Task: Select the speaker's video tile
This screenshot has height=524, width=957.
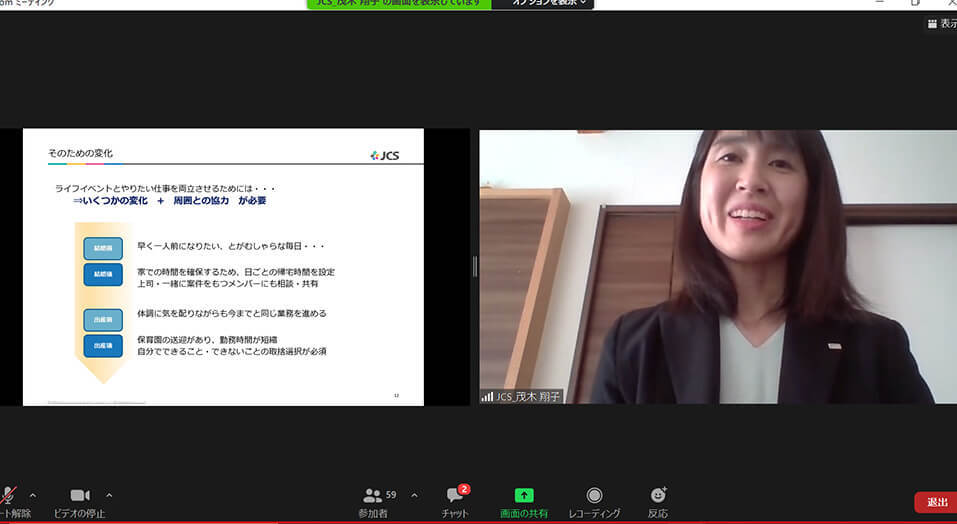Action: [x=717, y=266]
